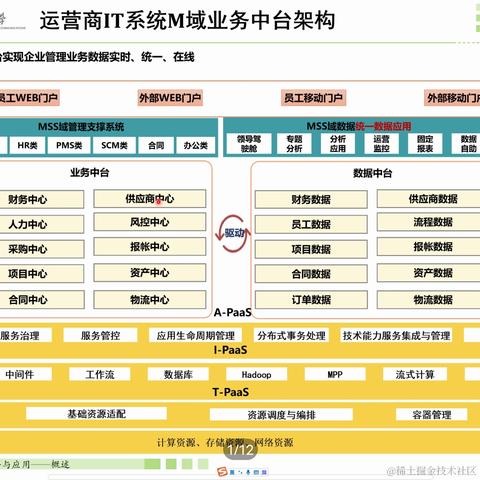Click the SCM类 box
480x480 pixels.
[114, 145]
